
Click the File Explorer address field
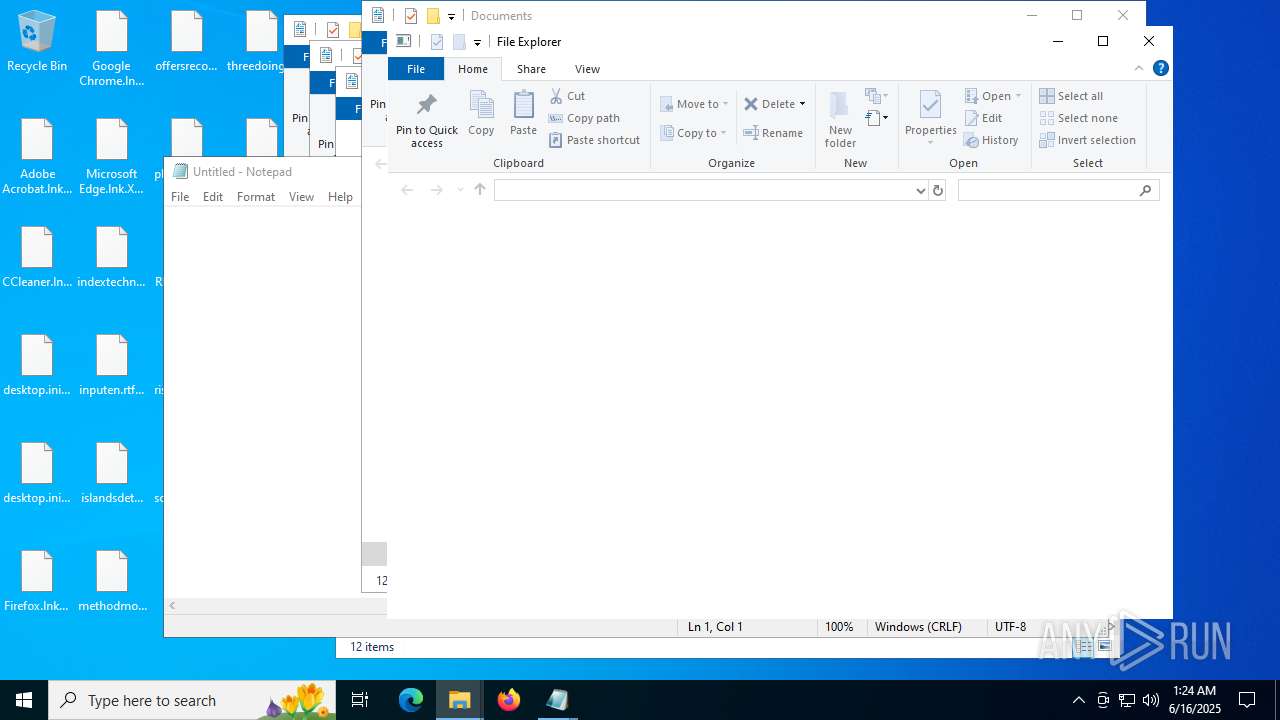tap(703, 190)
